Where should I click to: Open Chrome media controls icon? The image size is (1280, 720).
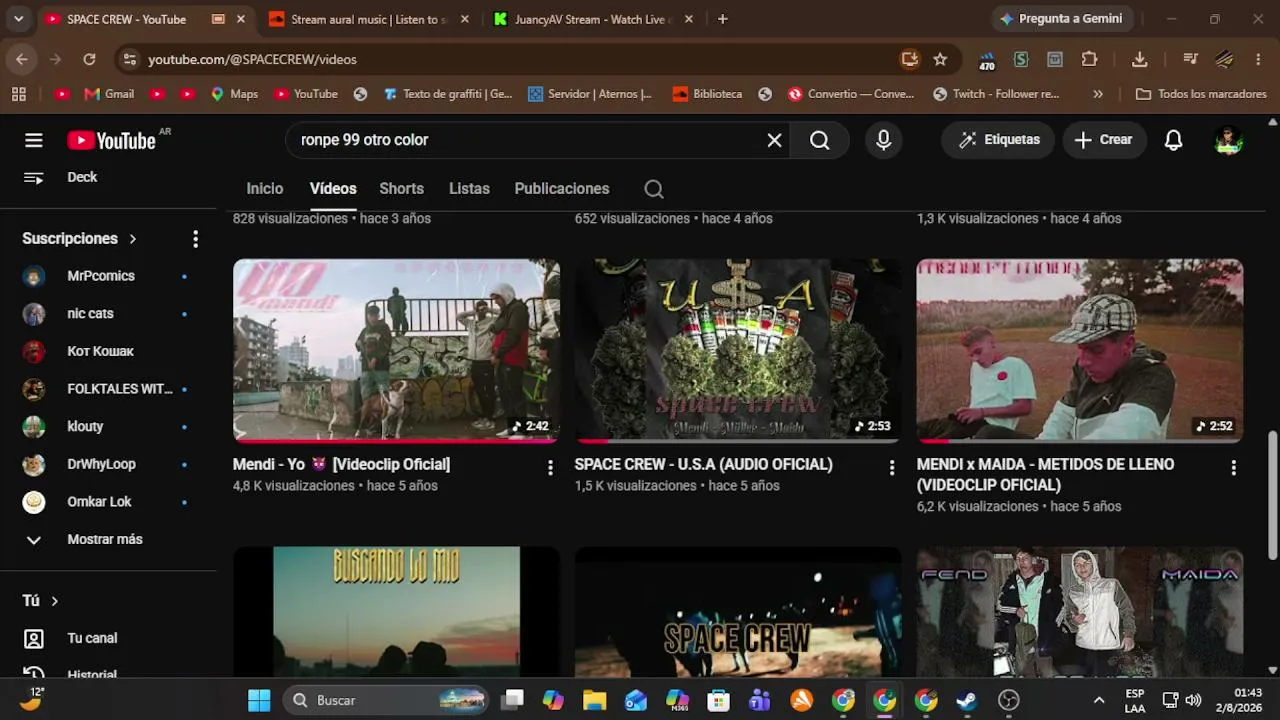pos(1189,59)
